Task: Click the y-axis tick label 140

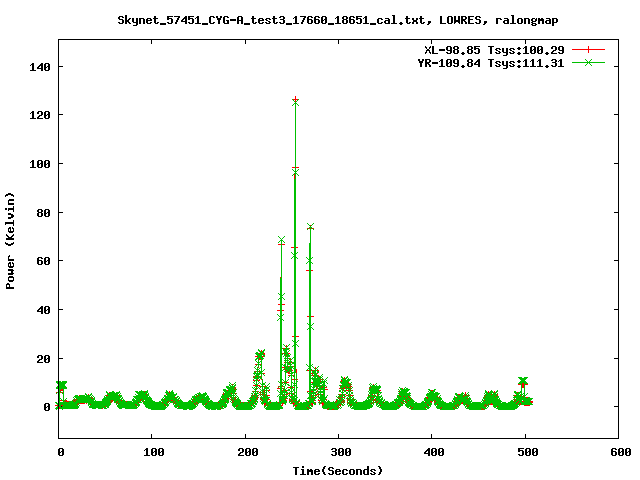Action: (x=40, y=67)
